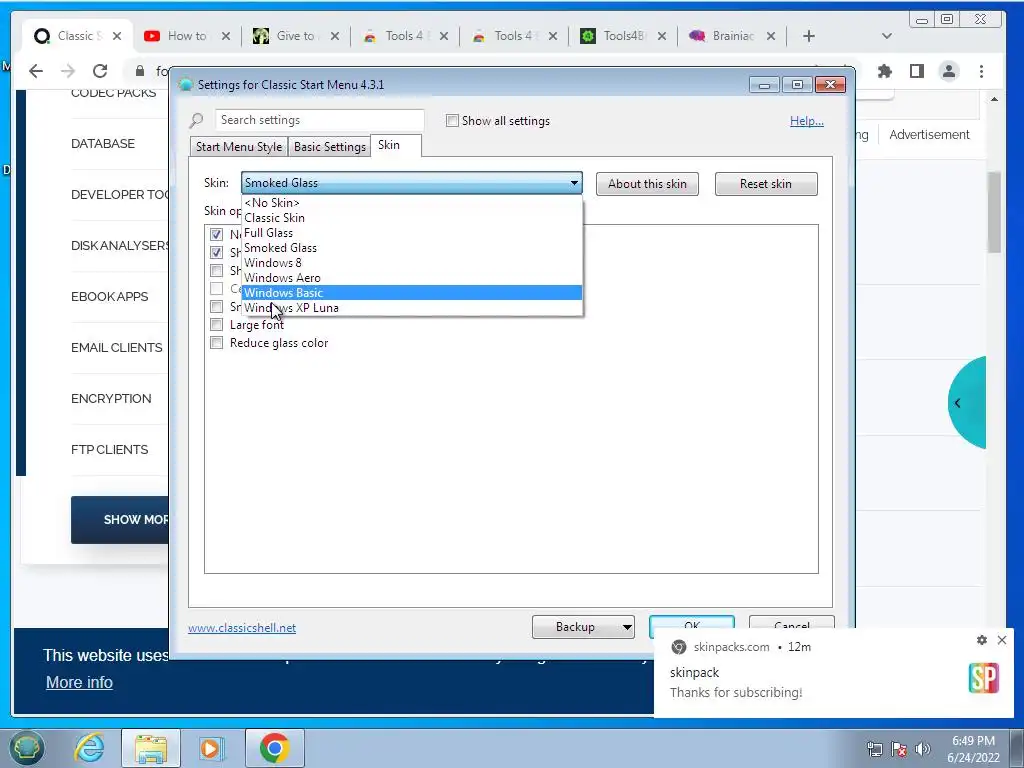Click the site lock icon in address bar
Image resolution: width=1024 pixels, height=768 pixels.
click(140, 71)
